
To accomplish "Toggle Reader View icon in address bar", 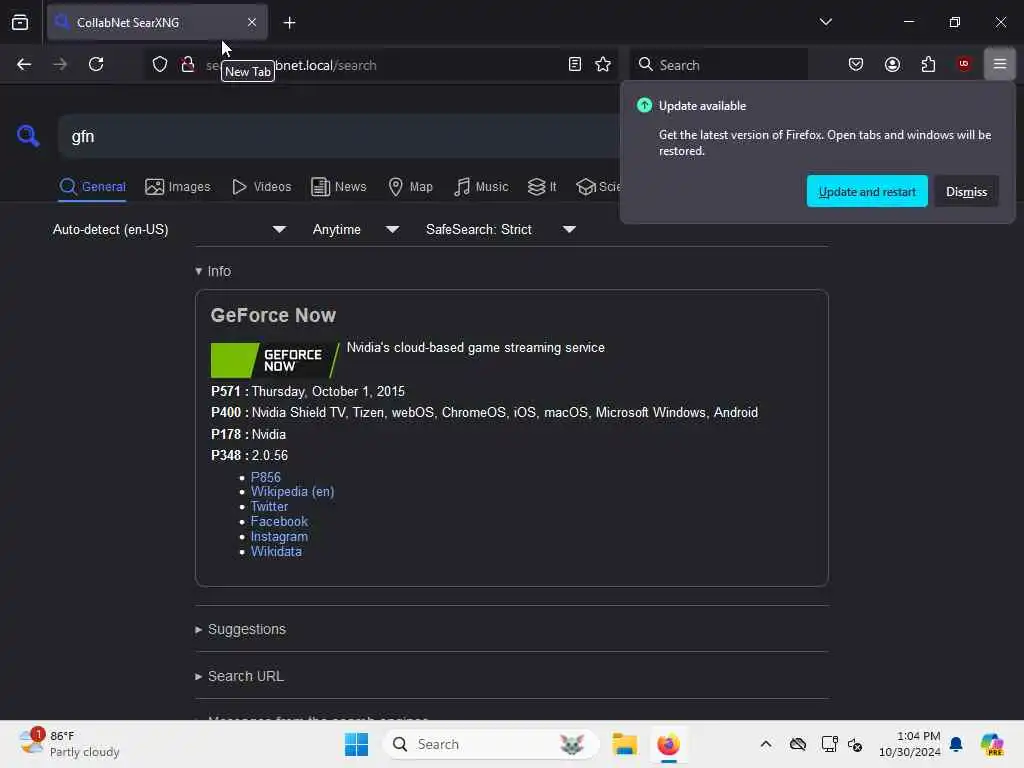I will coord(575,64).
